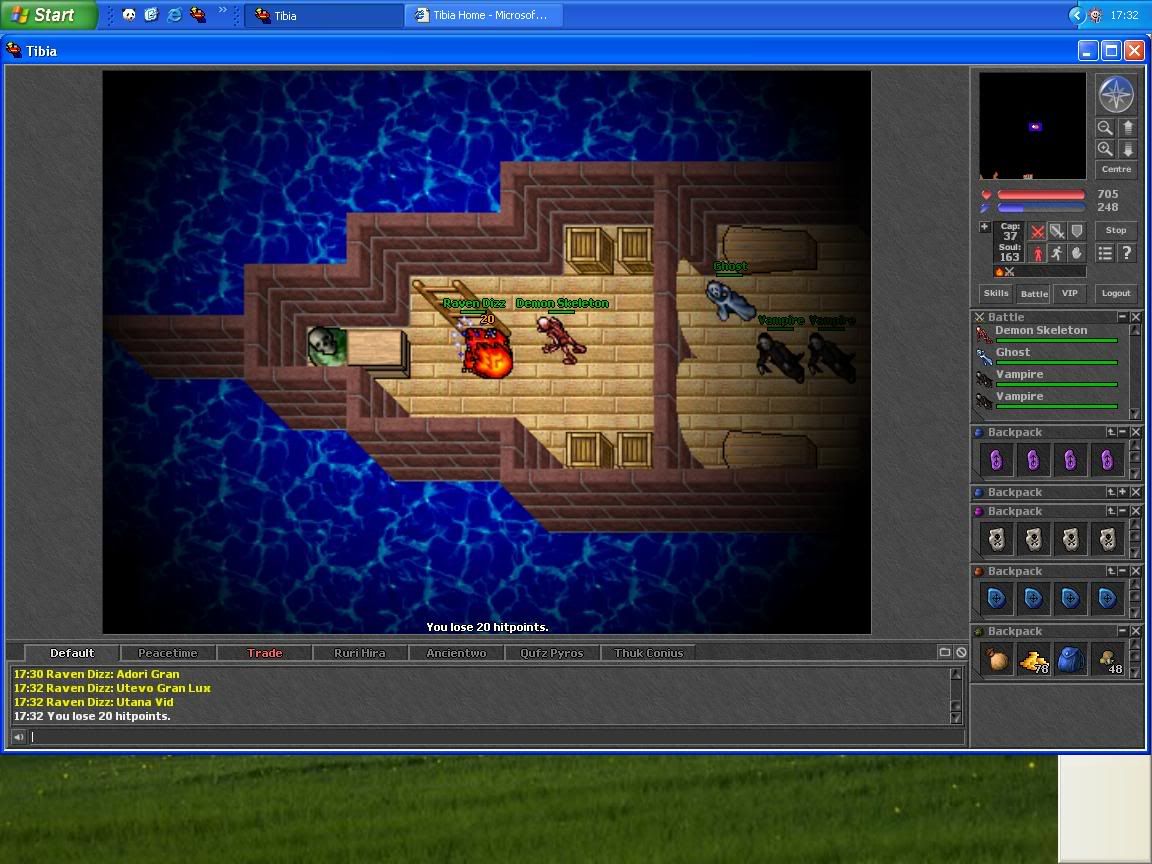Enable stand-while-fighting mode
Viewport: 1152px width, 864px height.
point(1037,253)
